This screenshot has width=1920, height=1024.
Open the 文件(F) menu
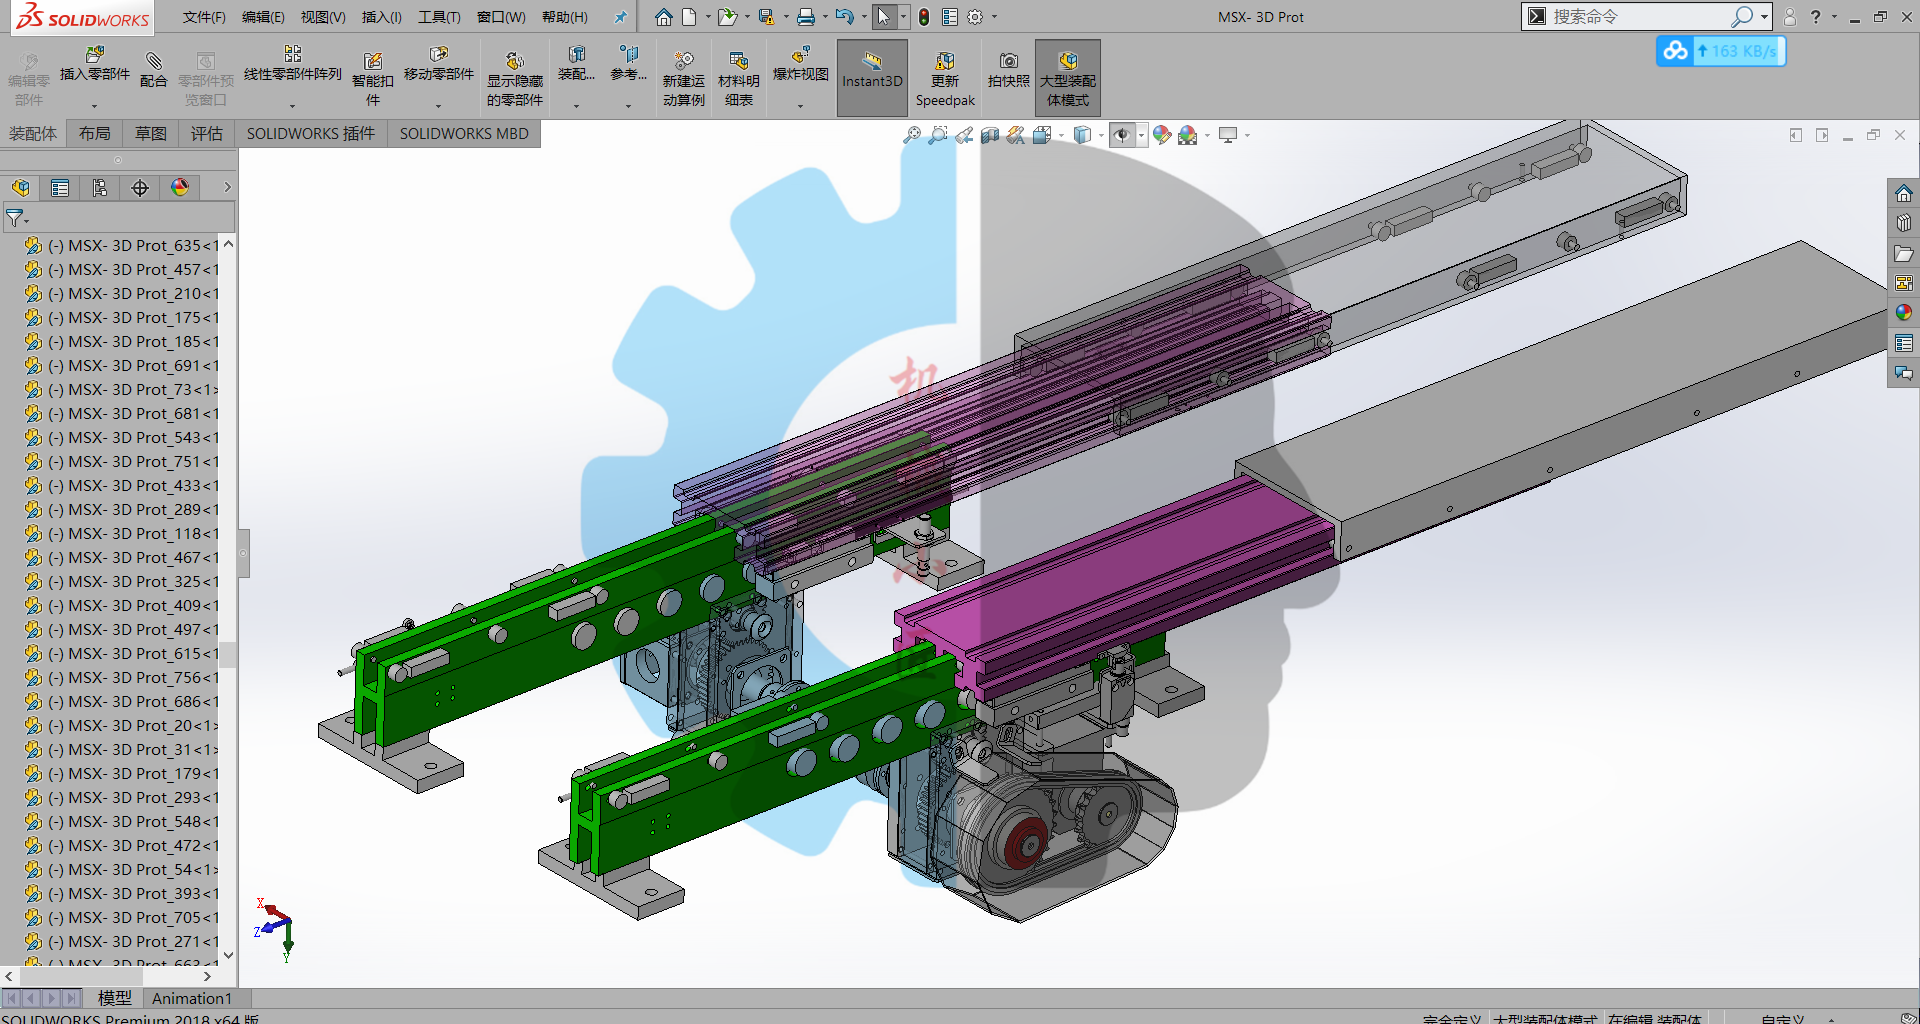coord(204,17)
